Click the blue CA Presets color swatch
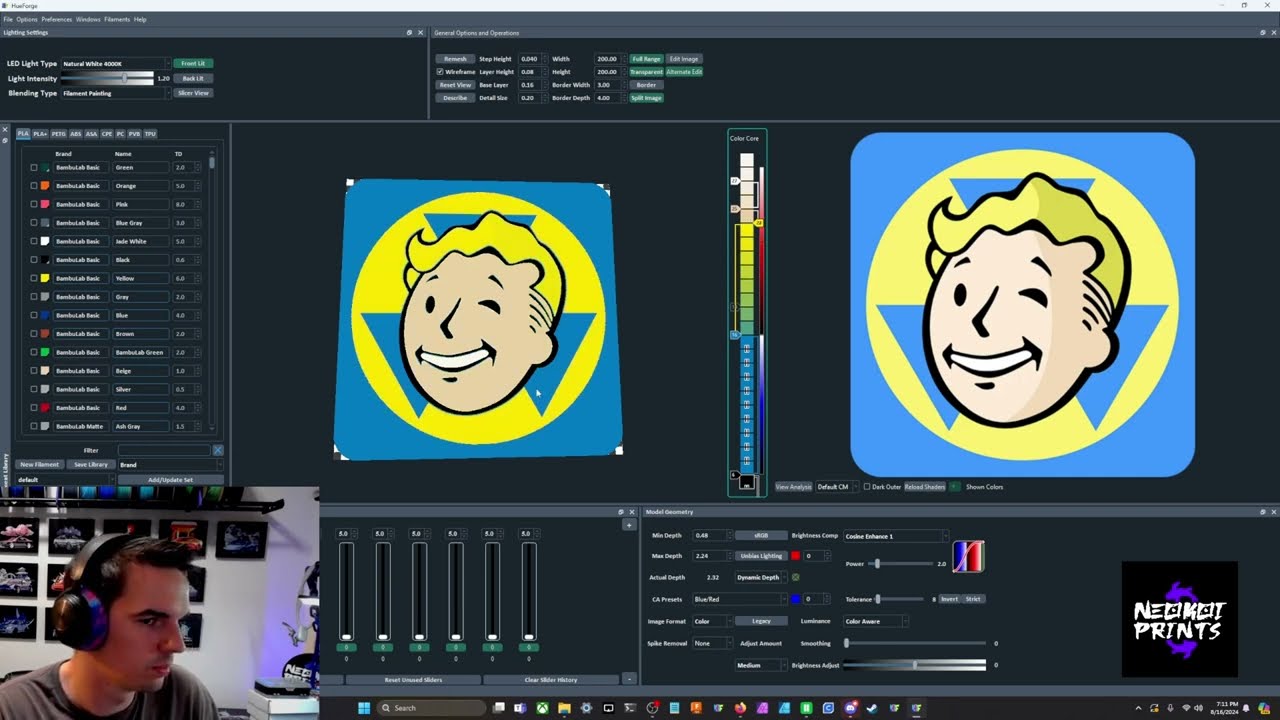This screenshot has width=1280, height=720. click(796, 599)
